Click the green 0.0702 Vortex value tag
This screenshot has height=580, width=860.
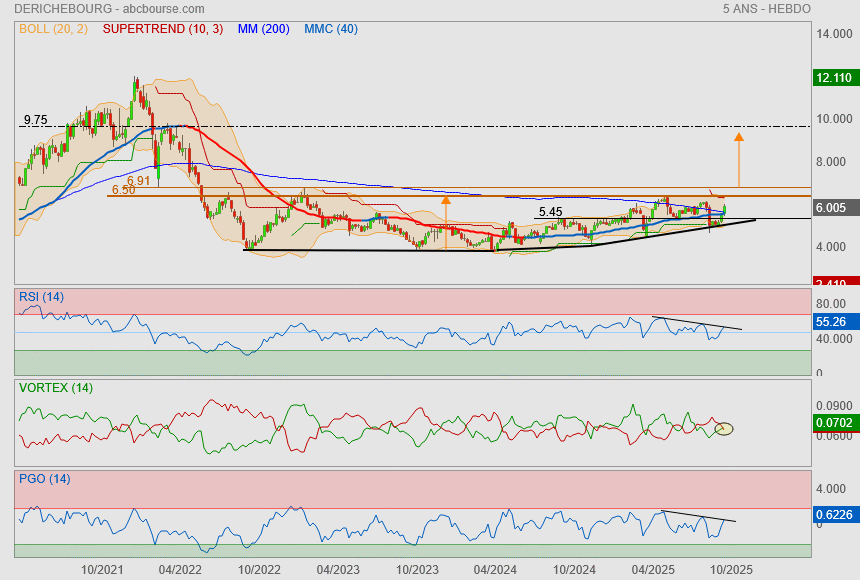coord(833,423)
